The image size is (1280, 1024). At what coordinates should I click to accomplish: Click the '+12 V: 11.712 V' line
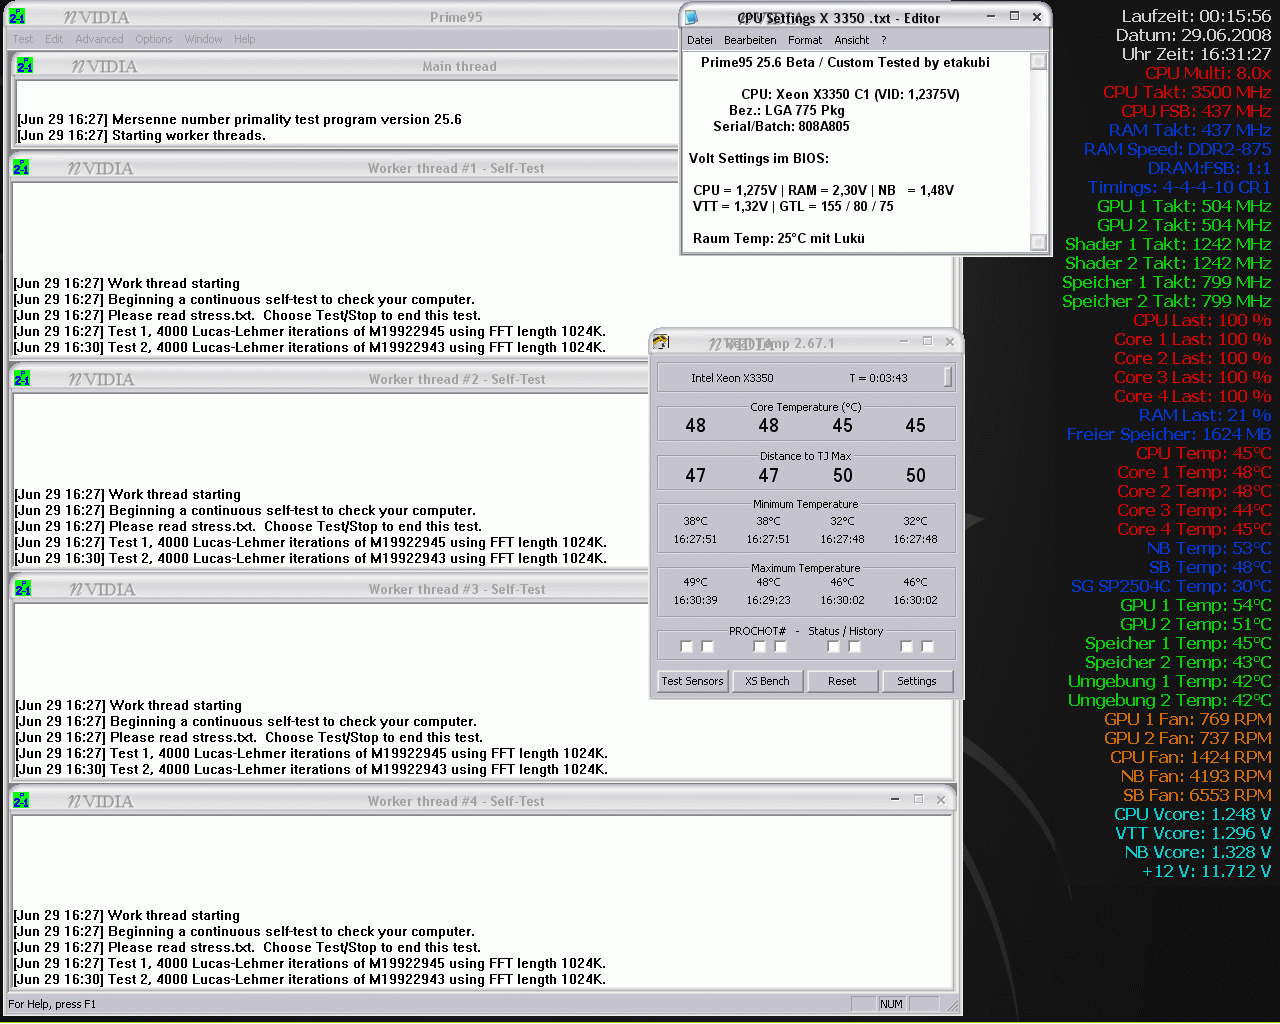(x=1207, y=871)
